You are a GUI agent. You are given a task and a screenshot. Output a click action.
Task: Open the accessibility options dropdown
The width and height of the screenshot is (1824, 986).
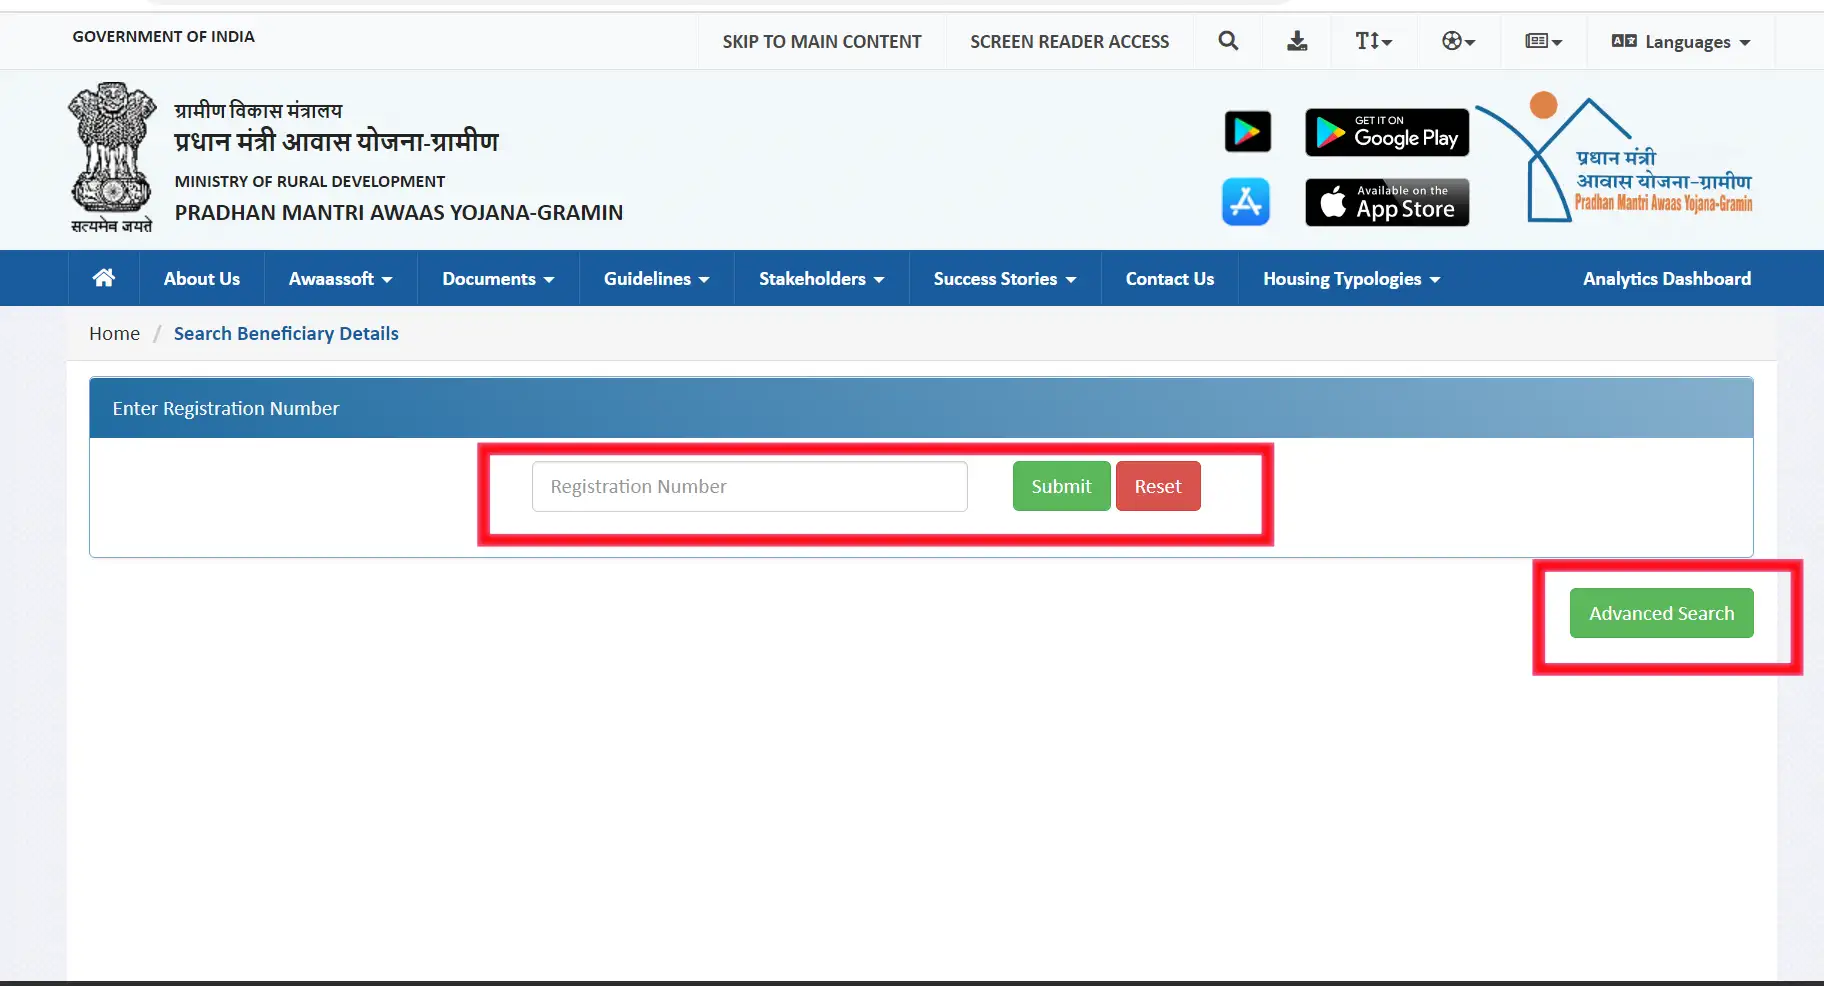pyautogui.click(x=1458, y=41)
